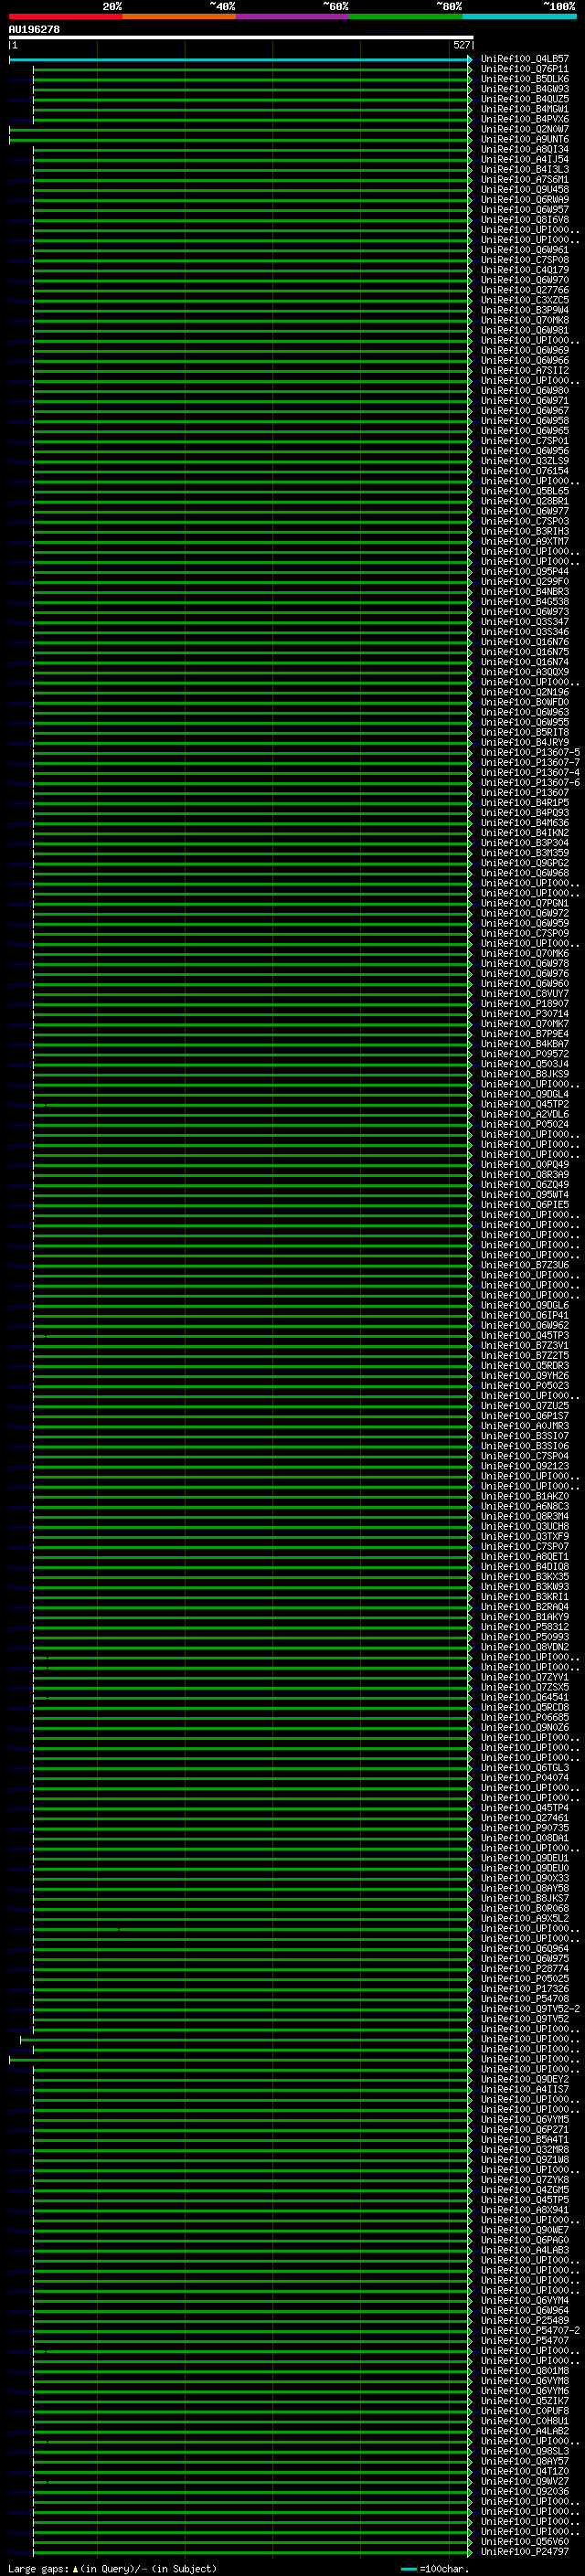Open hit UniRef100_Q4LB57
This screenshot has width=585, height=2576.
tap(525, 59)
